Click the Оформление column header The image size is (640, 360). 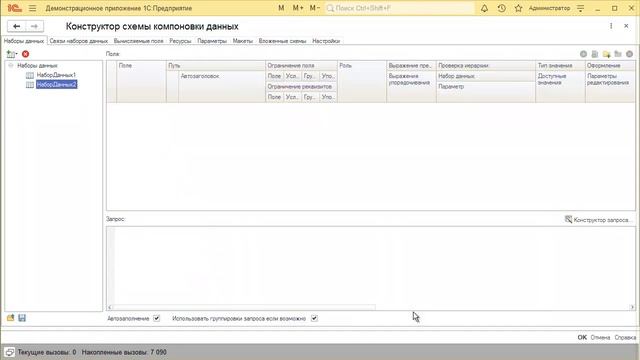[x=610, y=66]
